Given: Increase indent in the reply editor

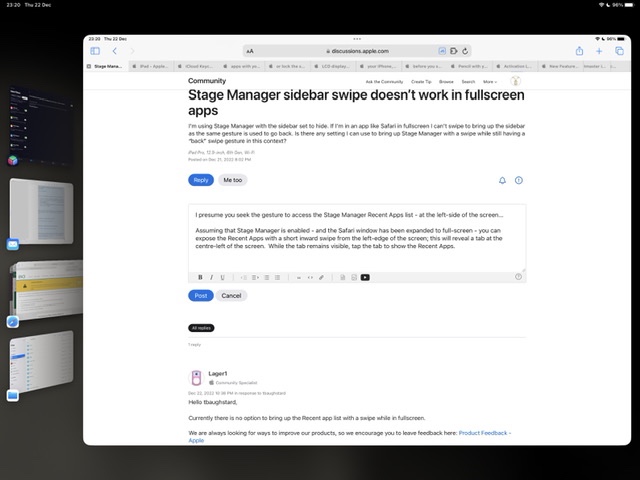Looking at the screenshot, I should coord(255,277).
